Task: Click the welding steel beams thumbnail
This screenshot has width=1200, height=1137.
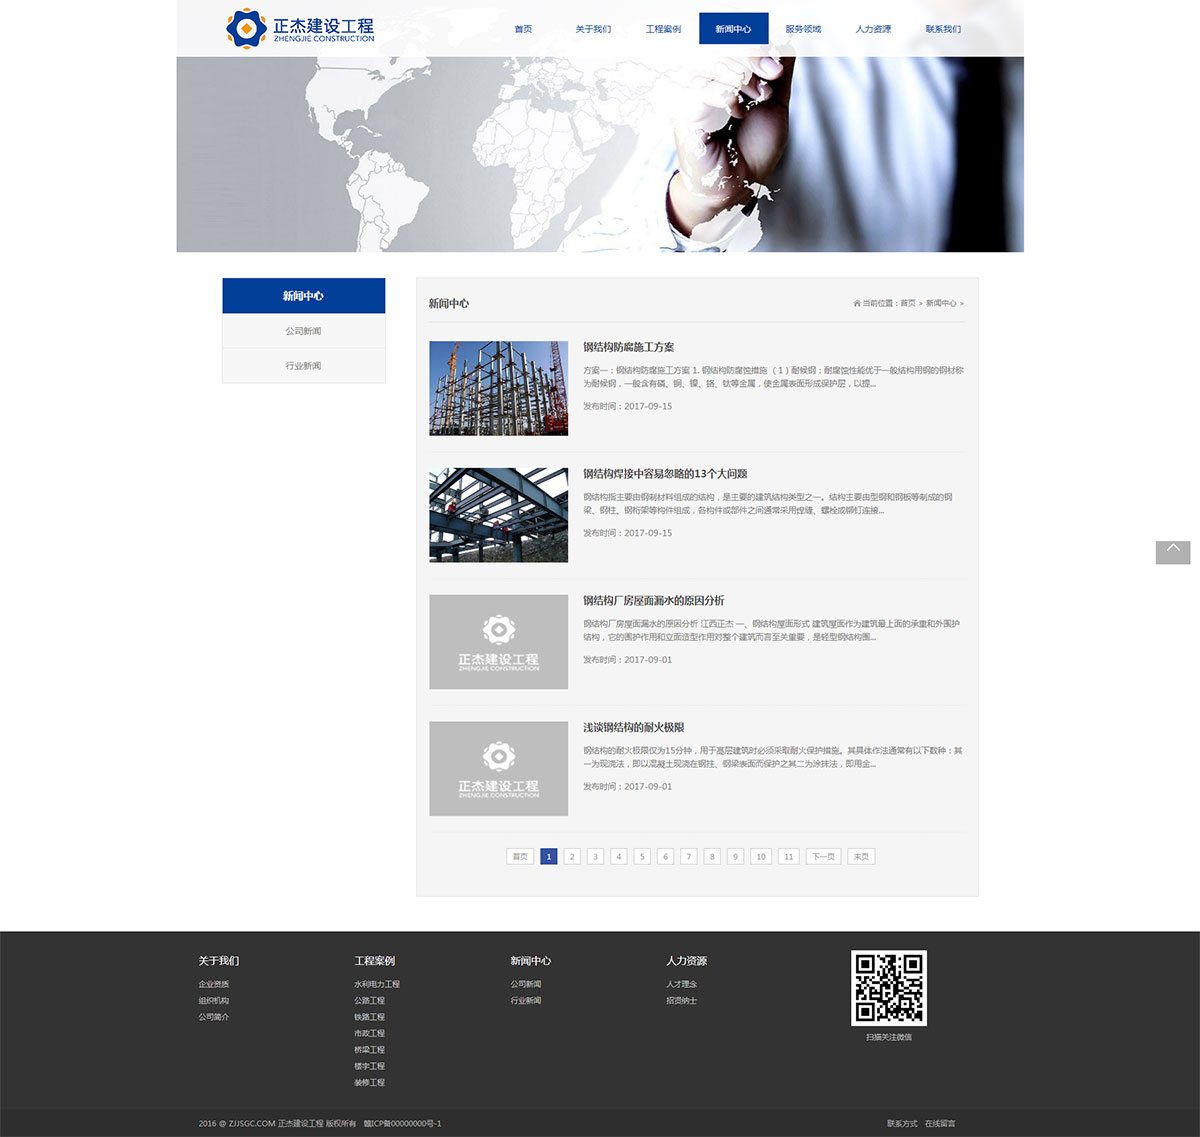Action: [498, 515]
